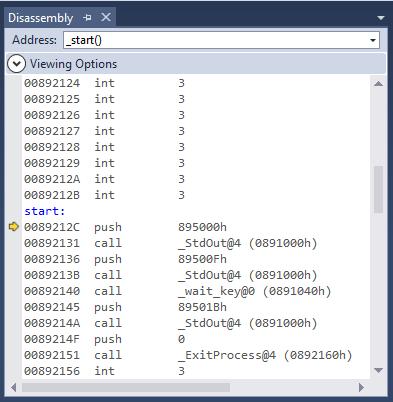Select the start: label line

pos(45,211)
